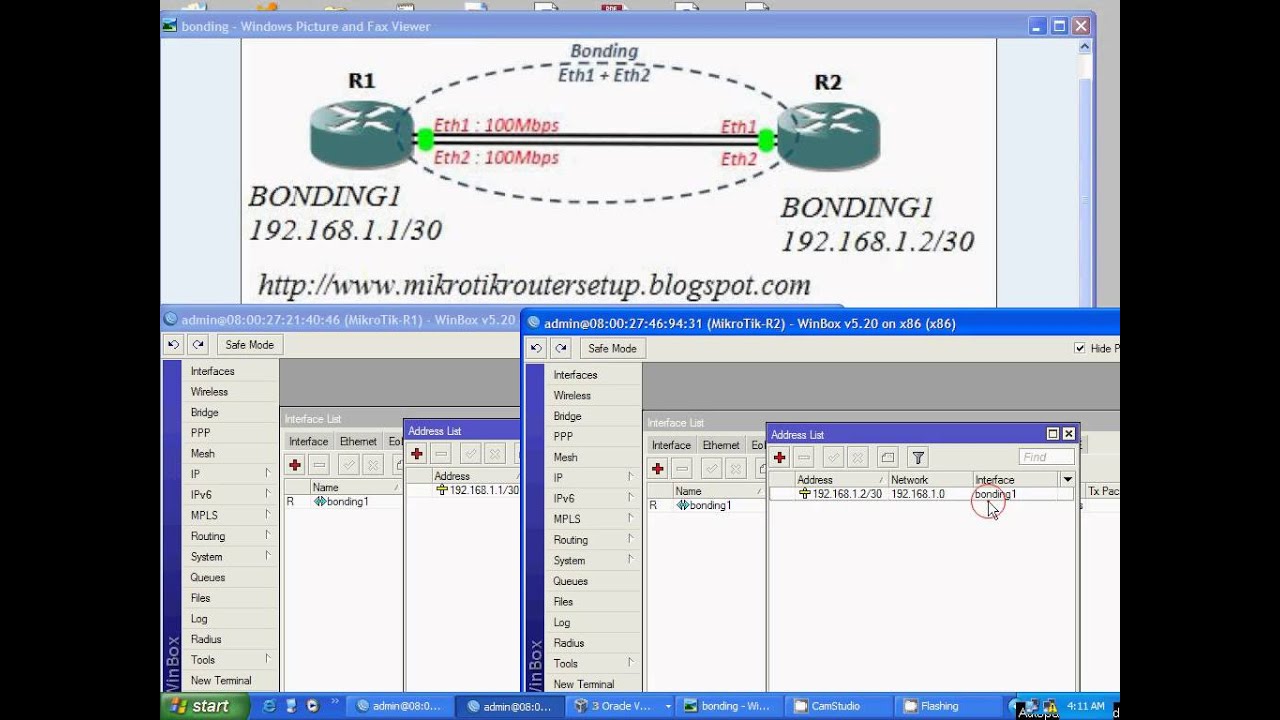The image size is (1280, 720).
Task: Open Queues in the MikroTik-R1 menu
Action: (208, 577)
